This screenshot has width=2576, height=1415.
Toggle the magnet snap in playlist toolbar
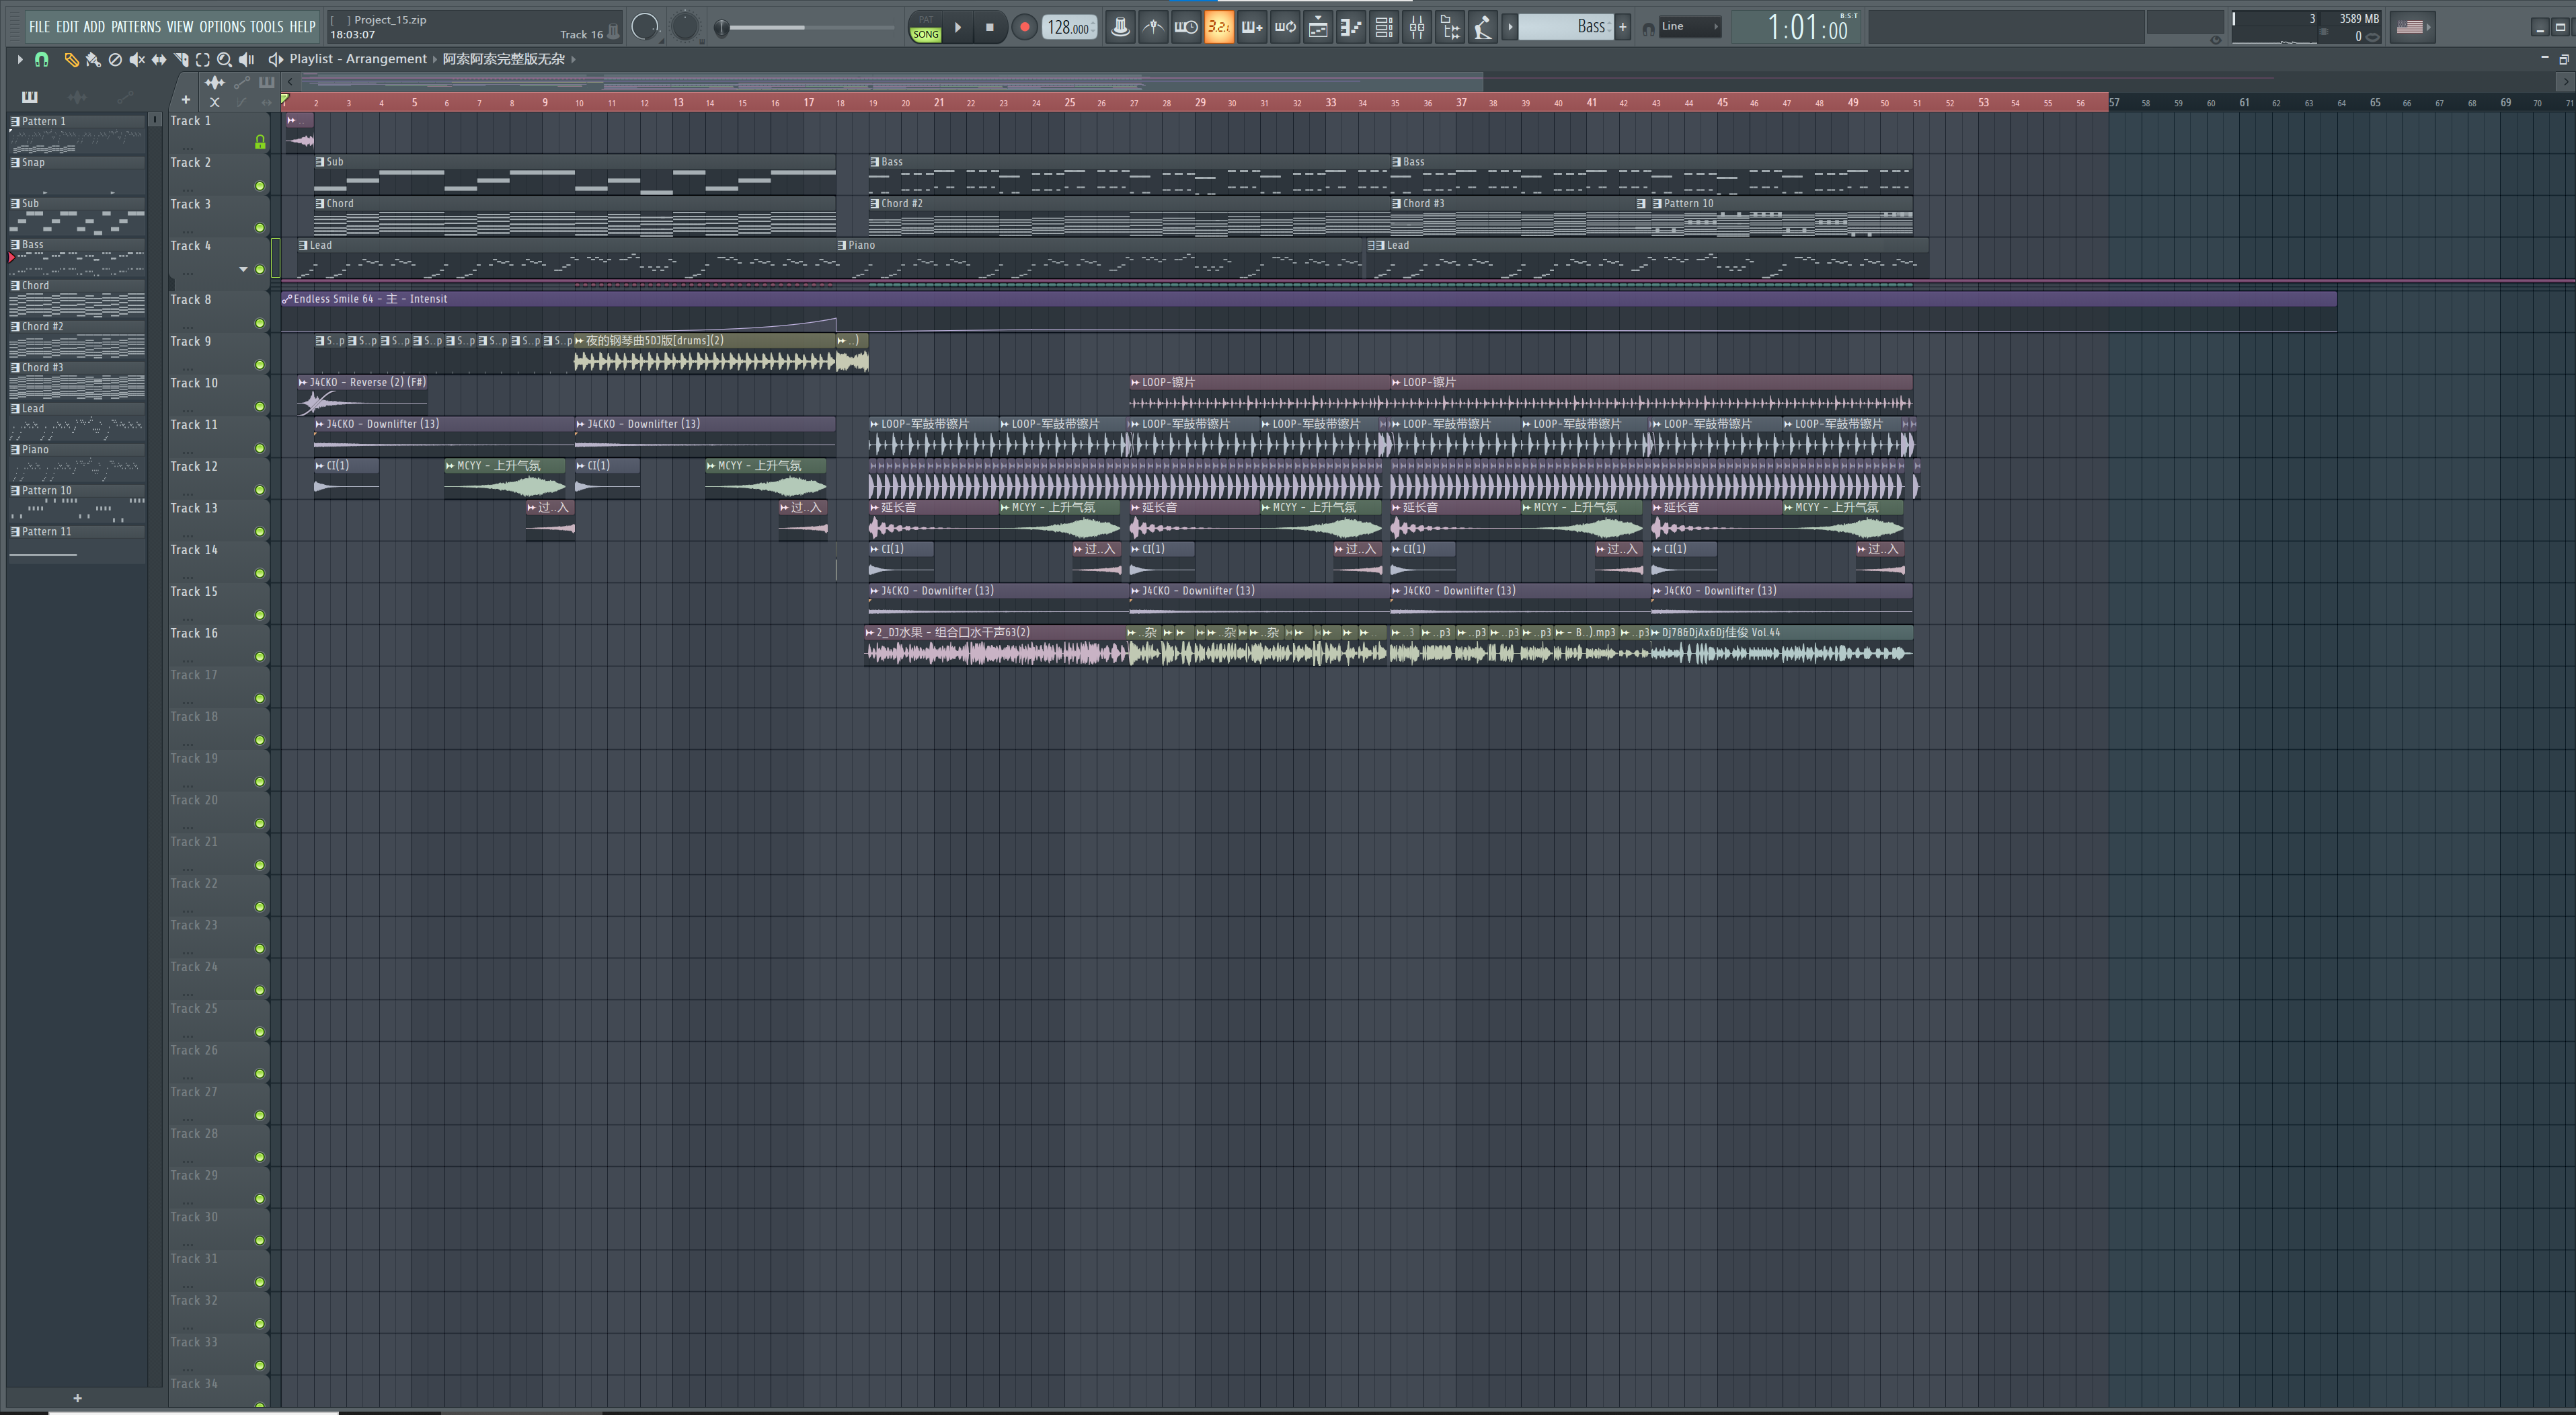coord(42,60)
